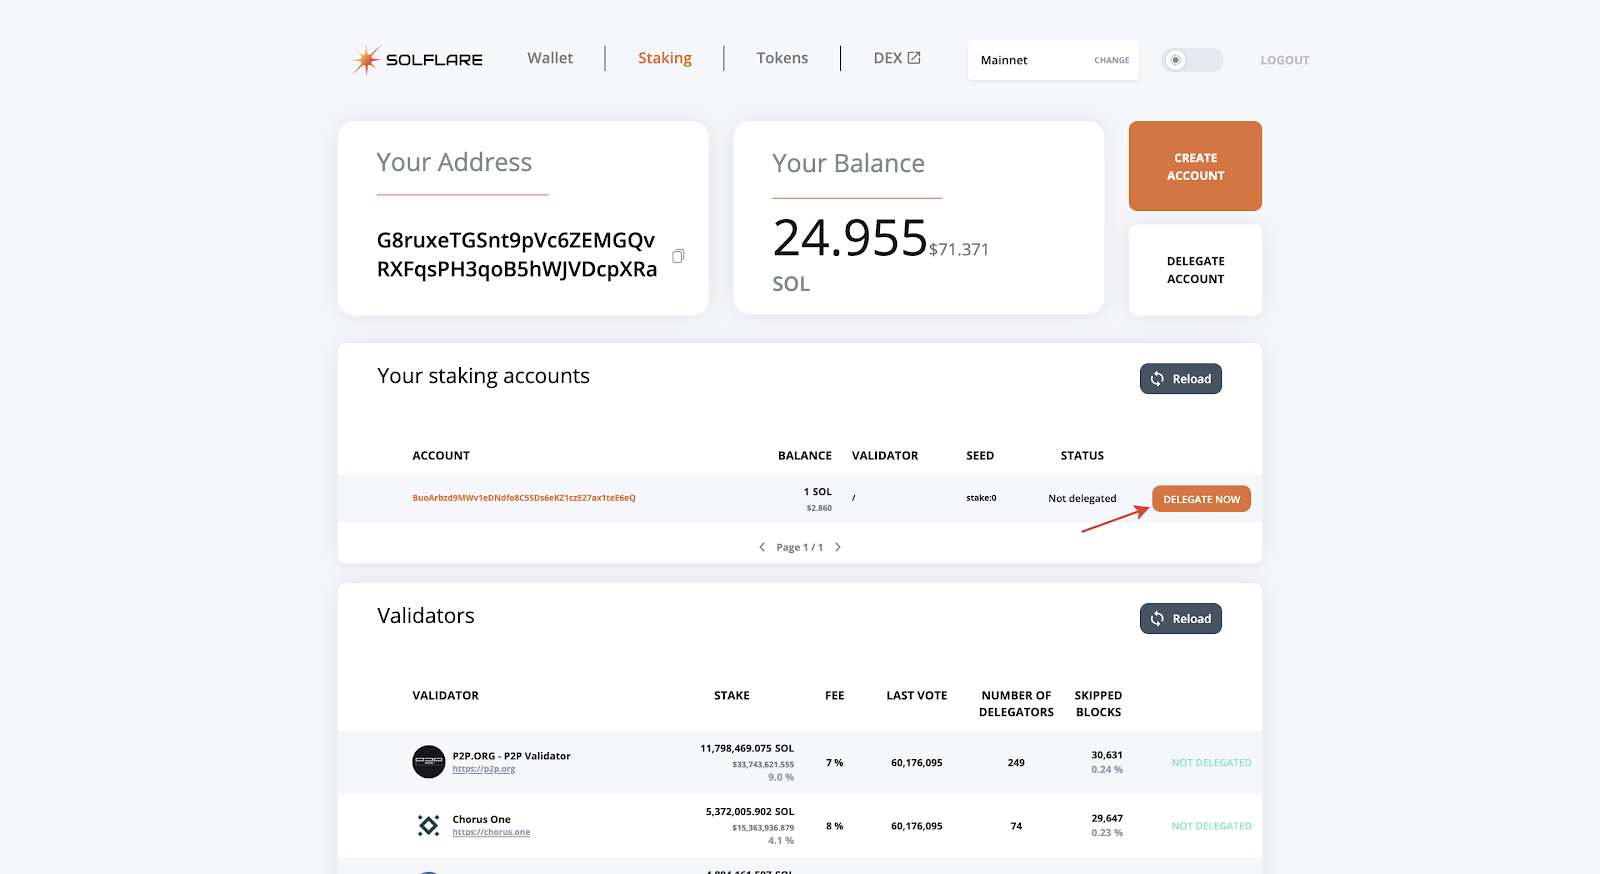Open the Wallet tab

click(x=550, y=58)
